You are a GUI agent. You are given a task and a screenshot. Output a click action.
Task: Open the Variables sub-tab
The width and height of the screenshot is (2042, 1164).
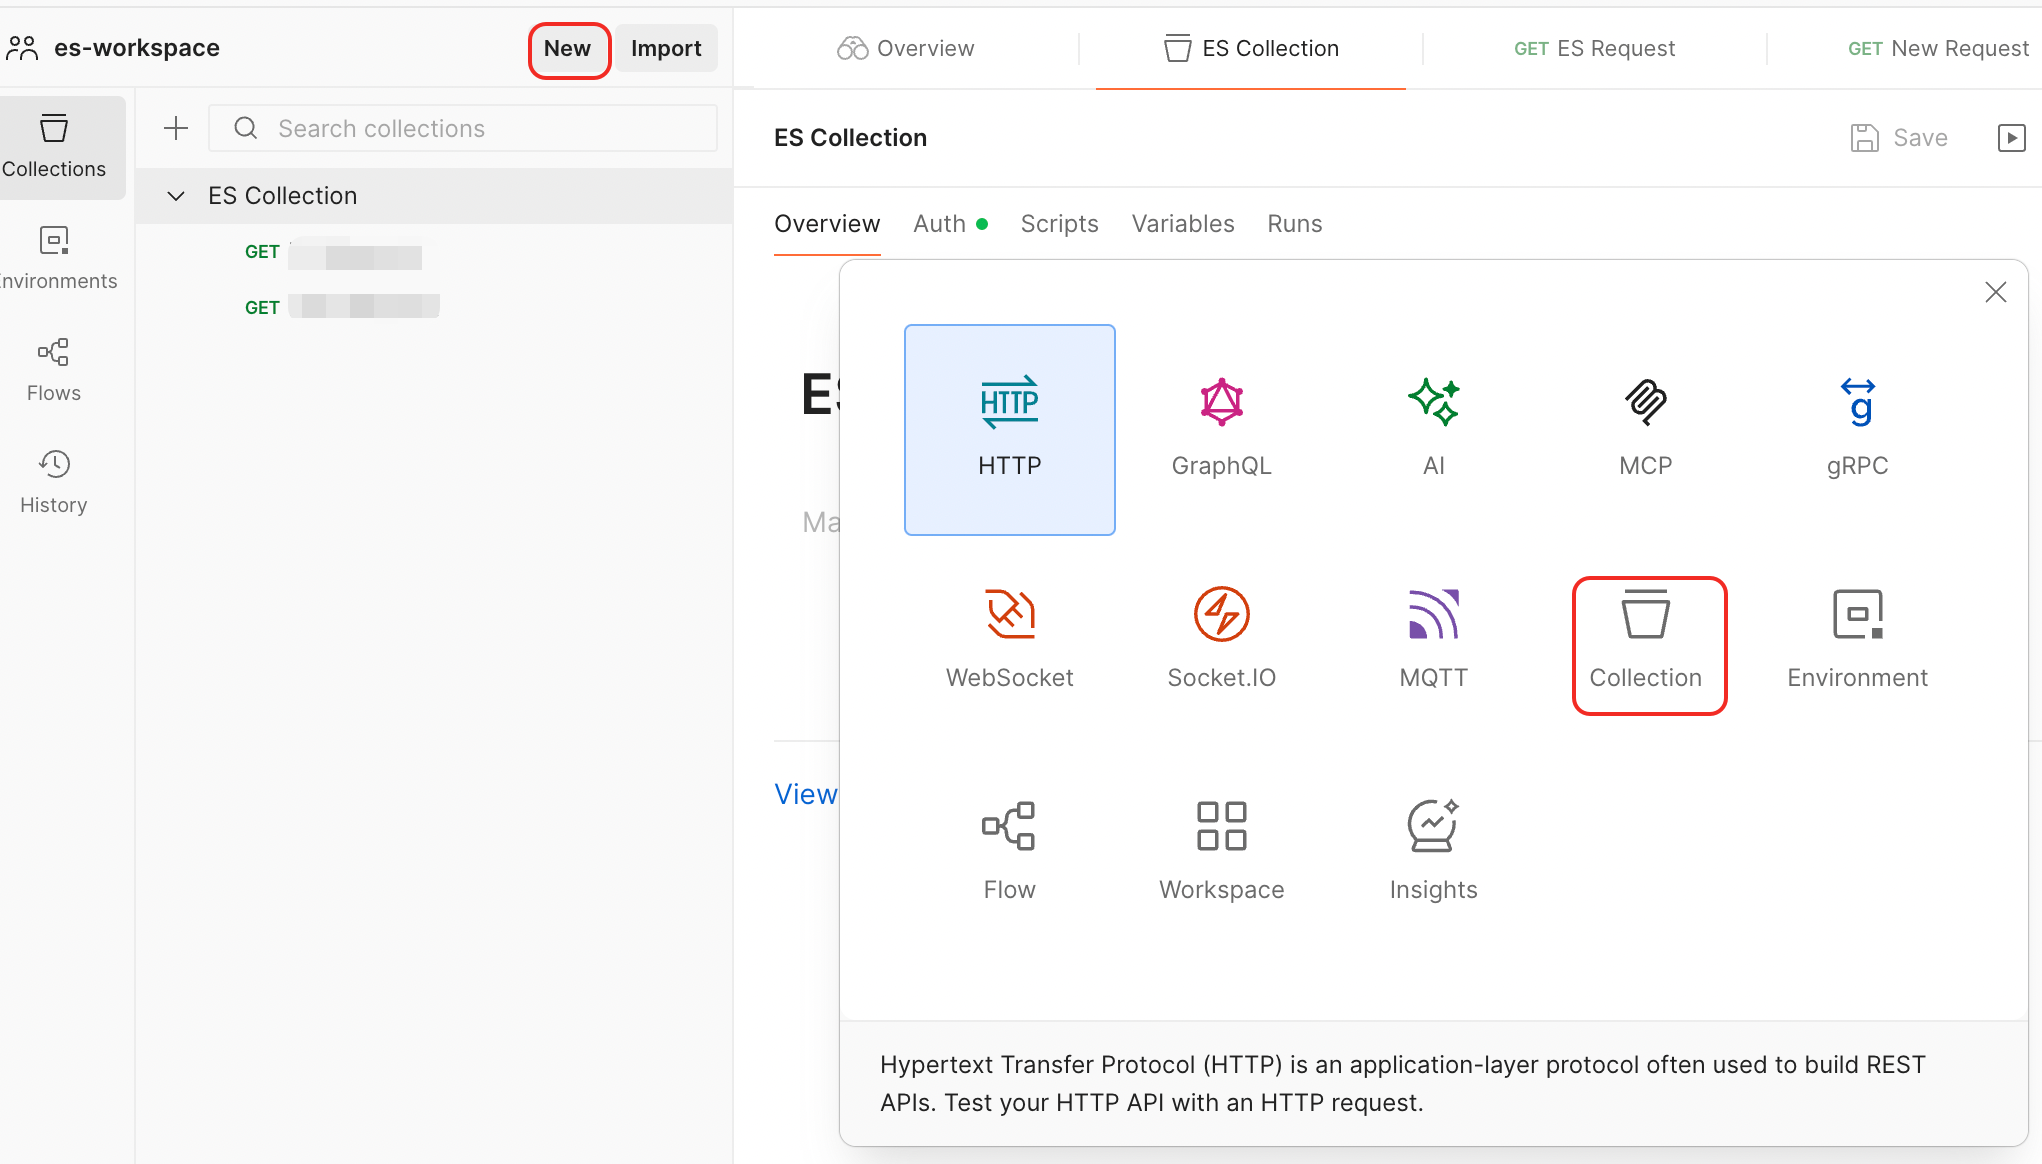pos(1183,224)
